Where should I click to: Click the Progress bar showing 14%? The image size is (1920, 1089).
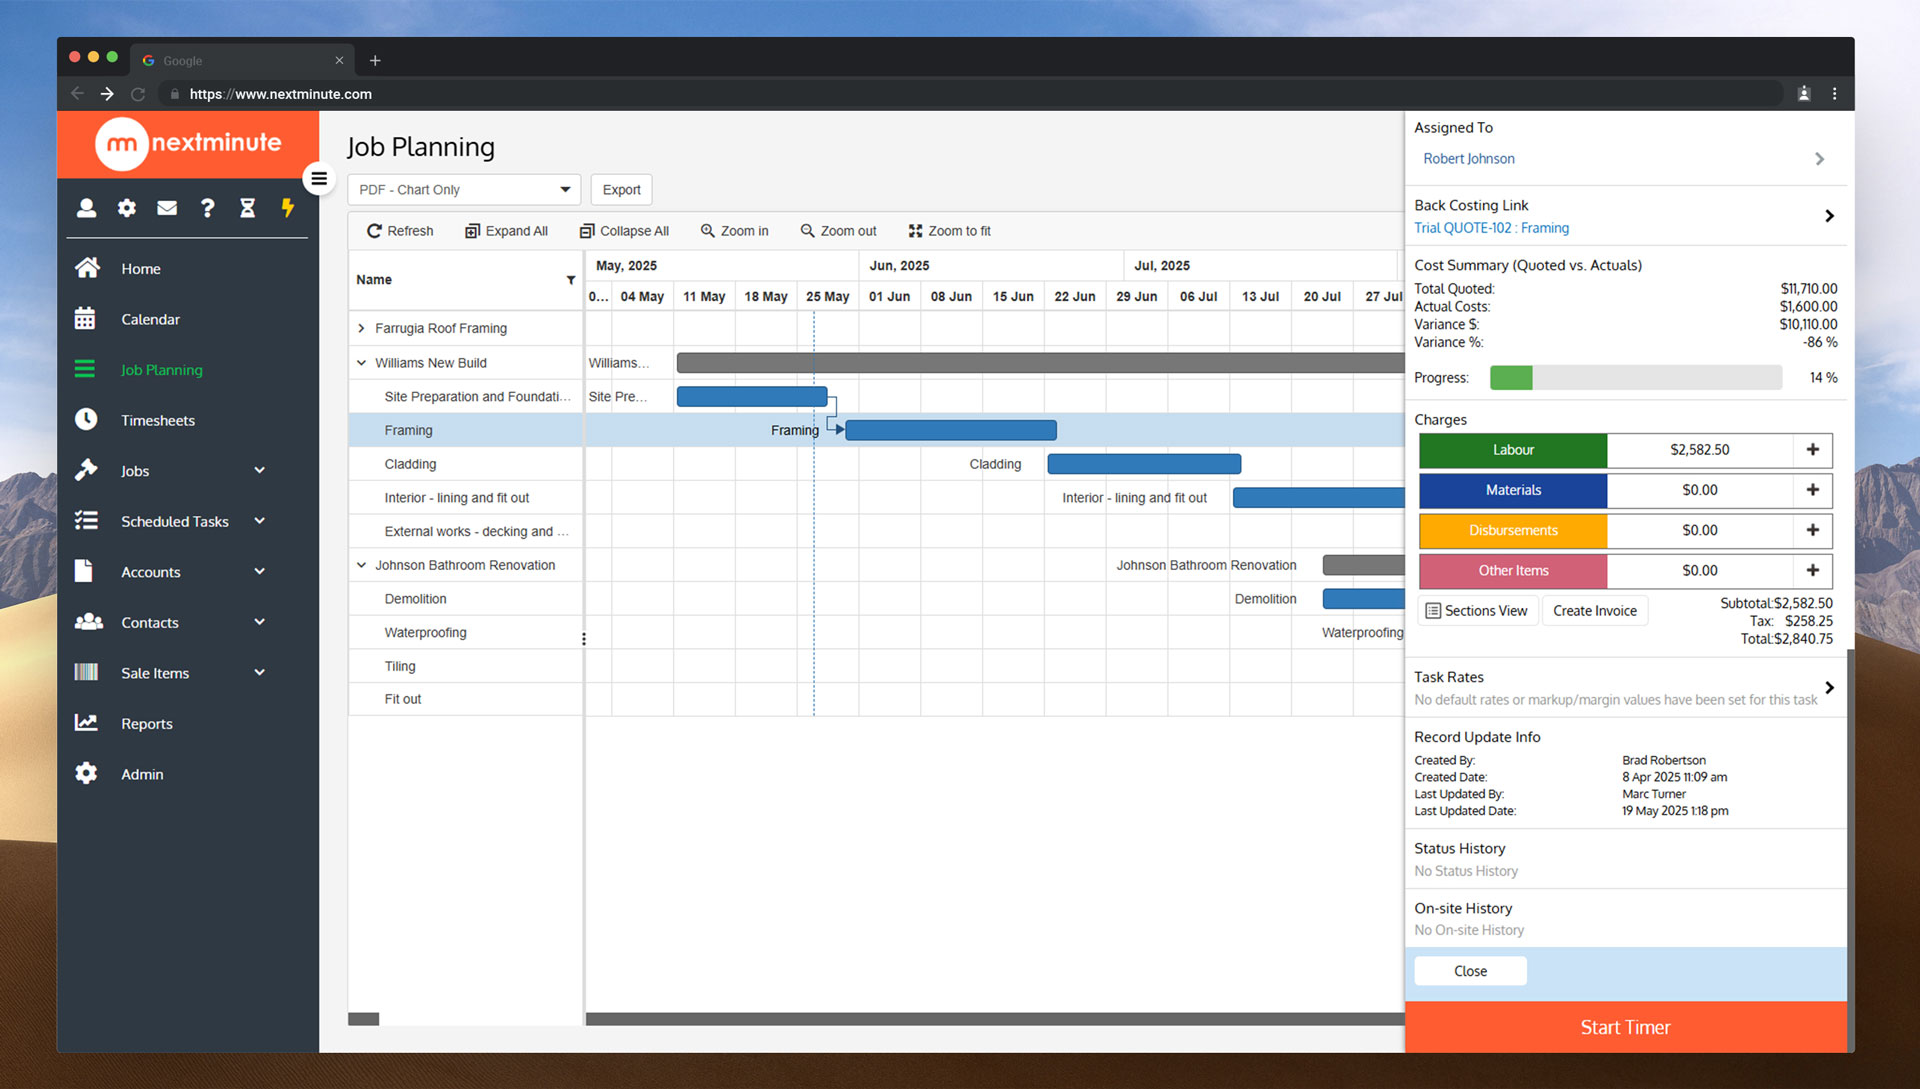1635,377
